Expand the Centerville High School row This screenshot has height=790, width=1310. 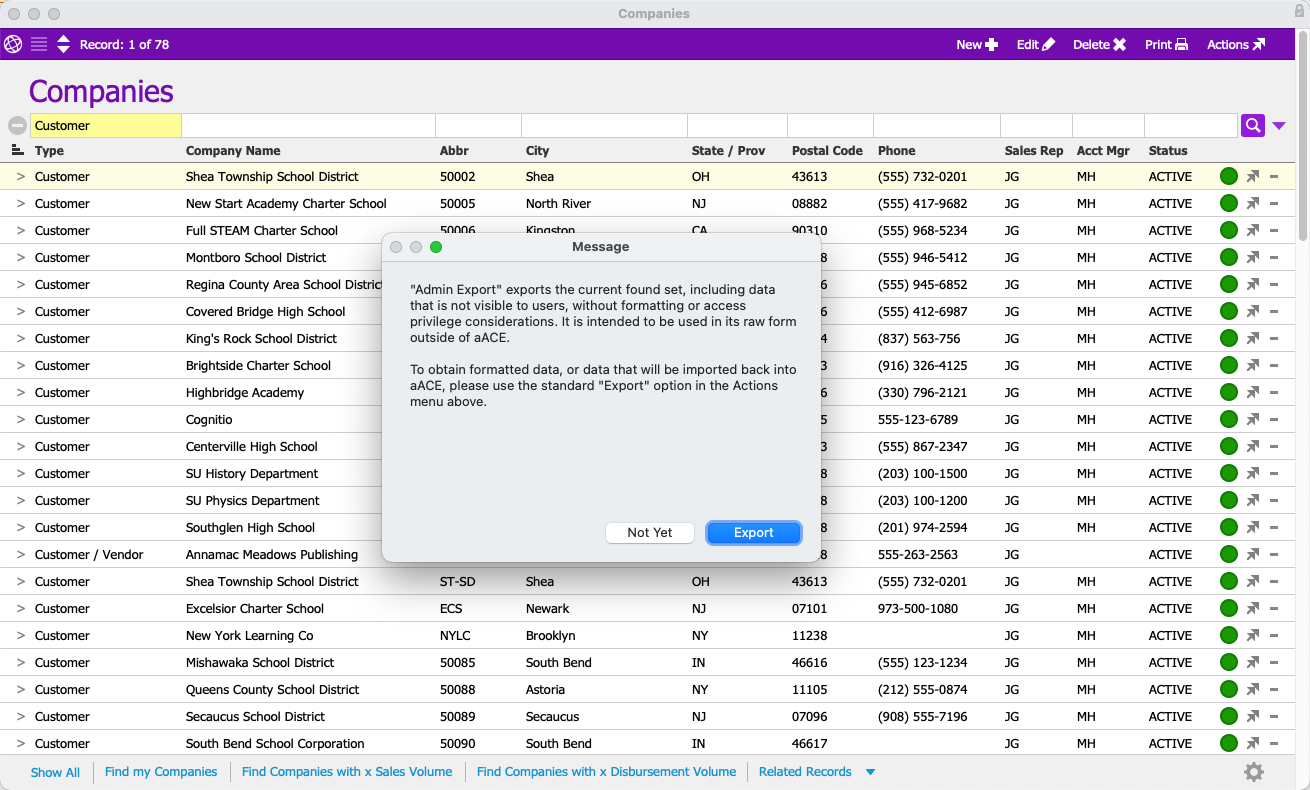pos(20,446)
